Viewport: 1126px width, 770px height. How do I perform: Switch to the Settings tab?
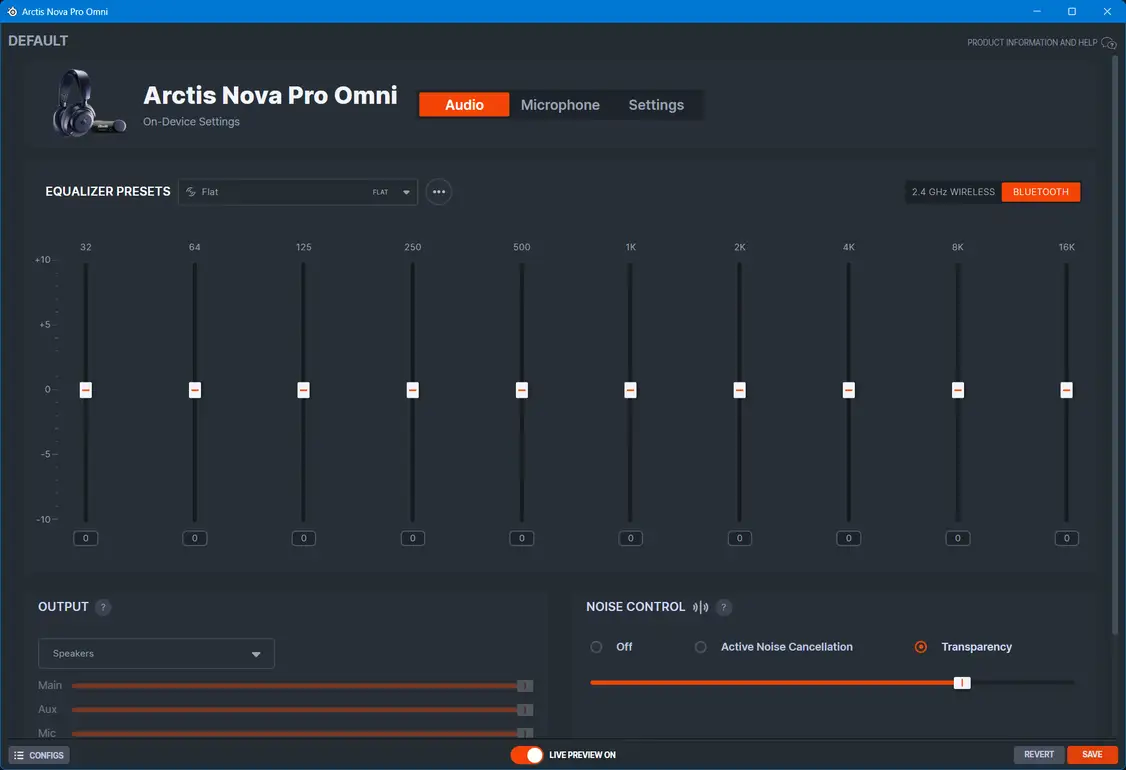point(656,105)
